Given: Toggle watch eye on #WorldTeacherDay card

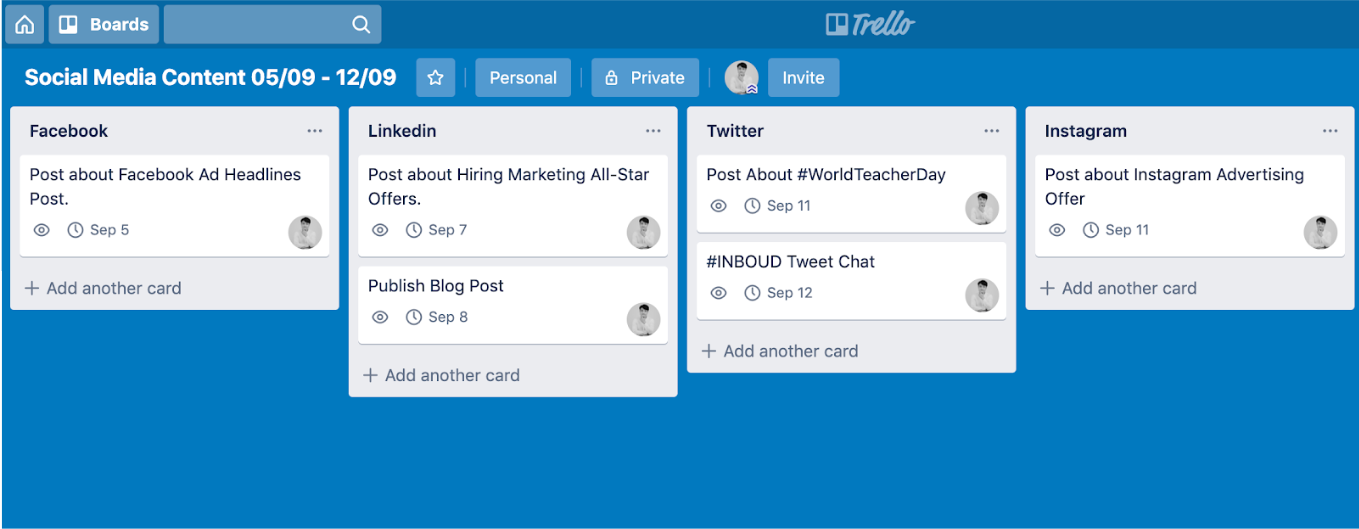Looking at the screenshot, I should pos(718,206).
